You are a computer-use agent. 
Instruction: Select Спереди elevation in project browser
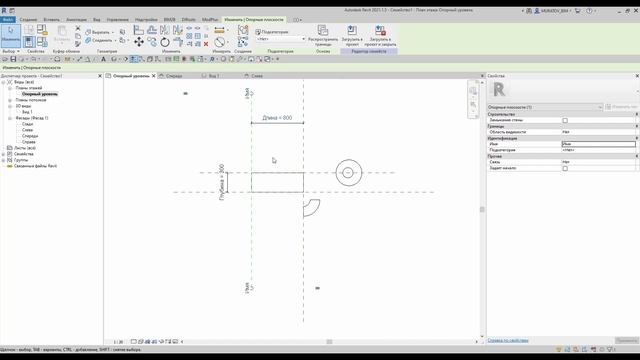pyautogui.click(x=30, y=136)
